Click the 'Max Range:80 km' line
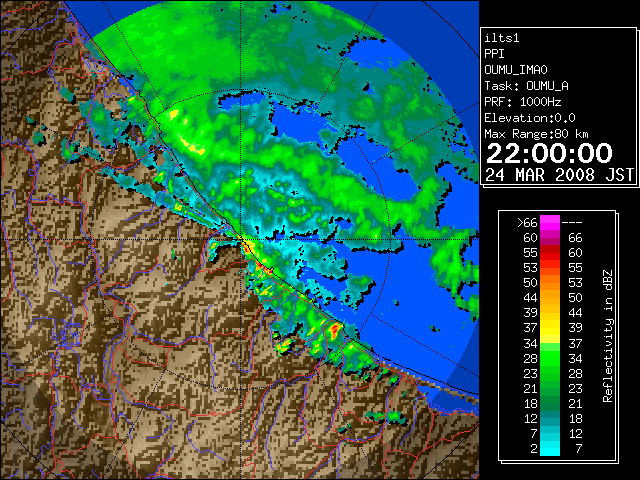The image size is (640, 480). pos(536,134)
